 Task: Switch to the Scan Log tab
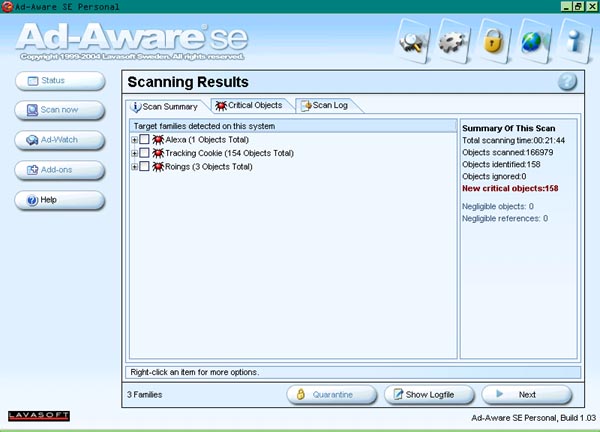tap(326, 105)
